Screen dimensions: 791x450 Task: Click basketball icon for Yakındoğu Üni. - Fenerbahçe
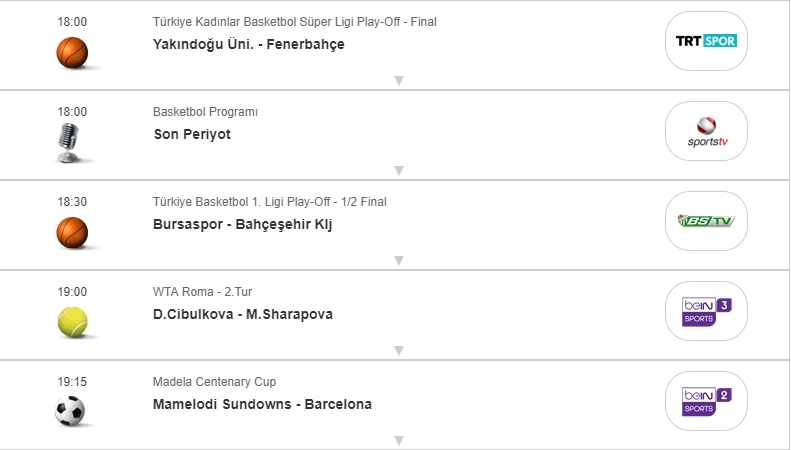[x=72, y=52]
